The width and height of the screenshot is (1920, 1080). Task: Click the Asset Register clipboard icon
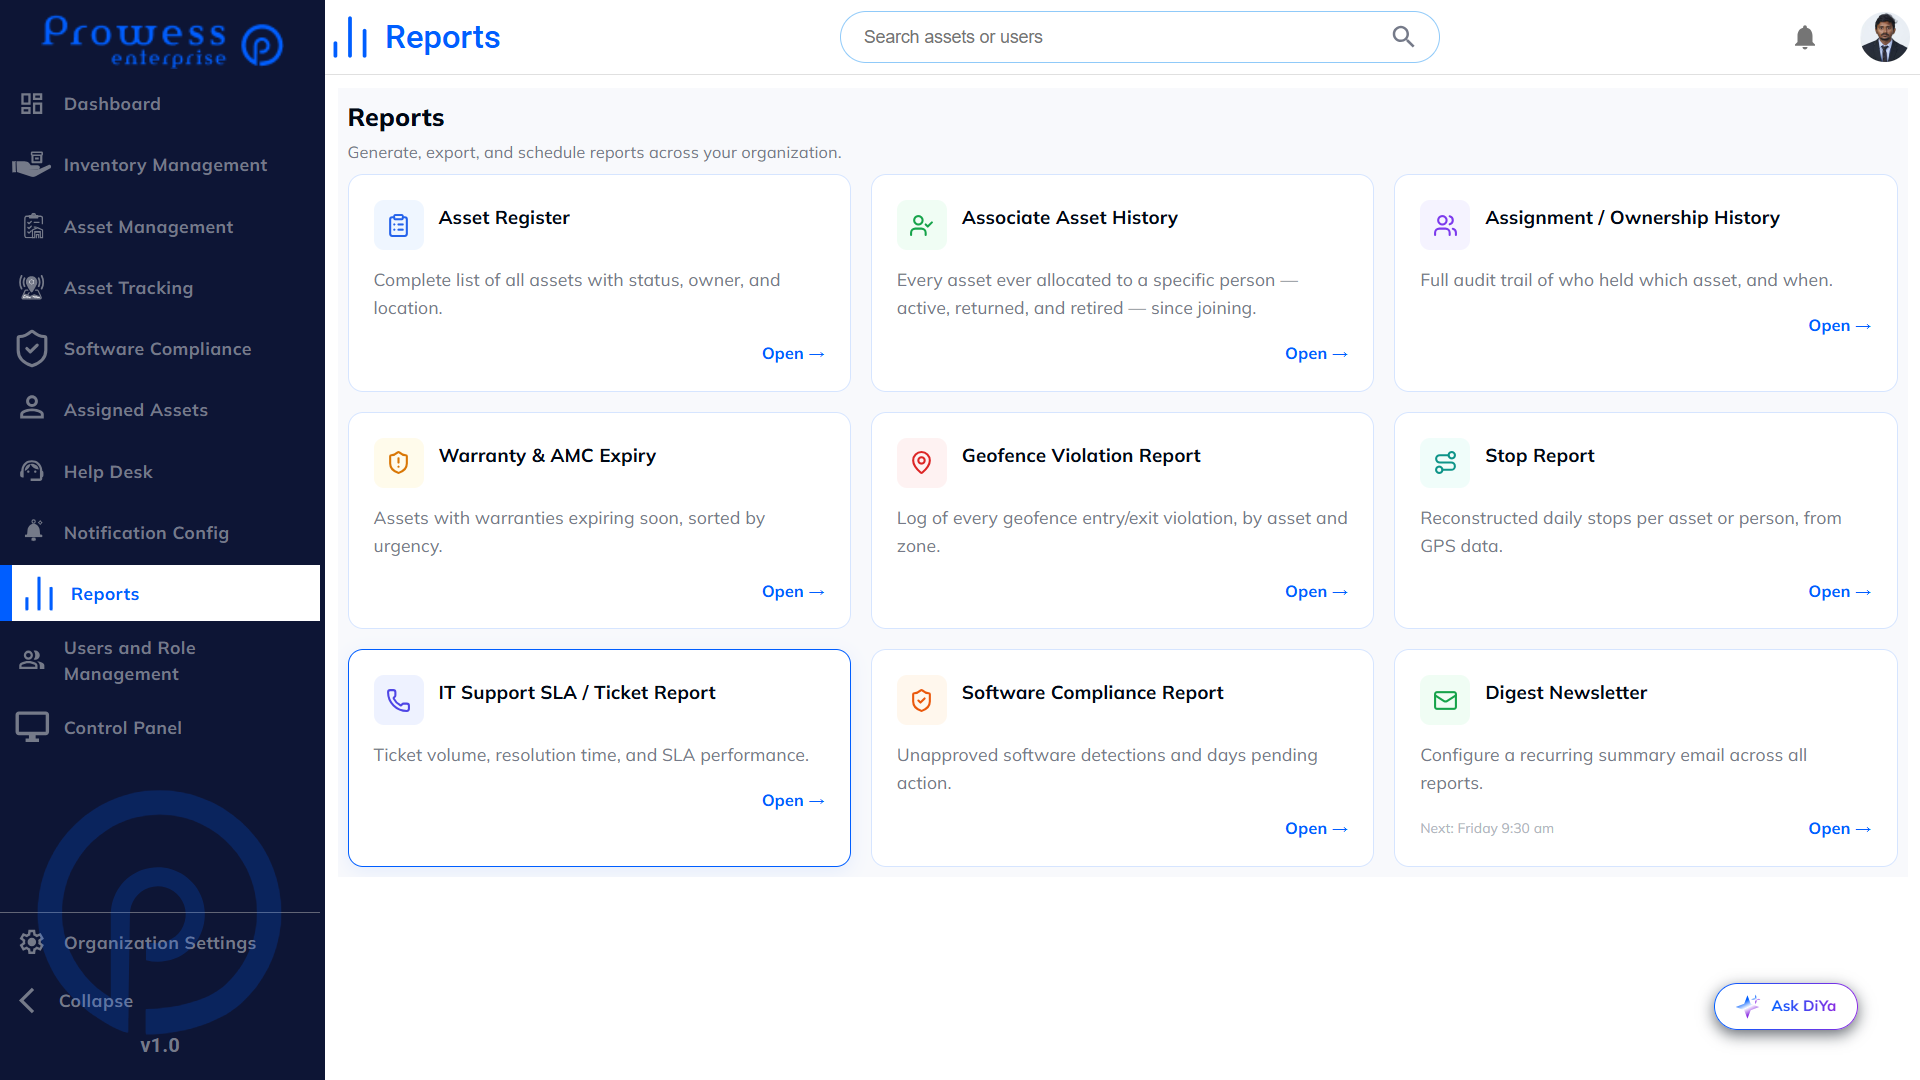coord(399,225)
